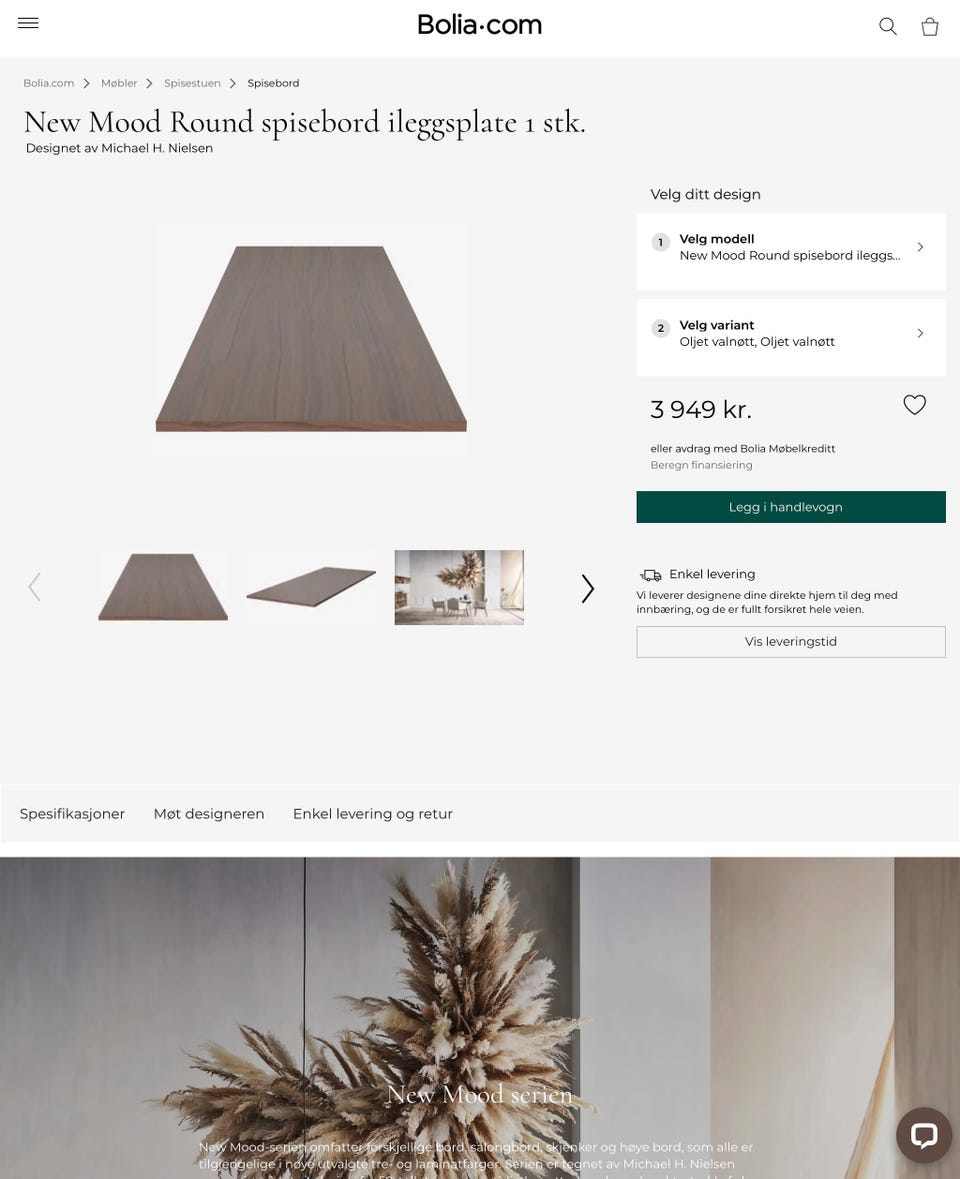Click the search magnifier icon

[888, 26]
